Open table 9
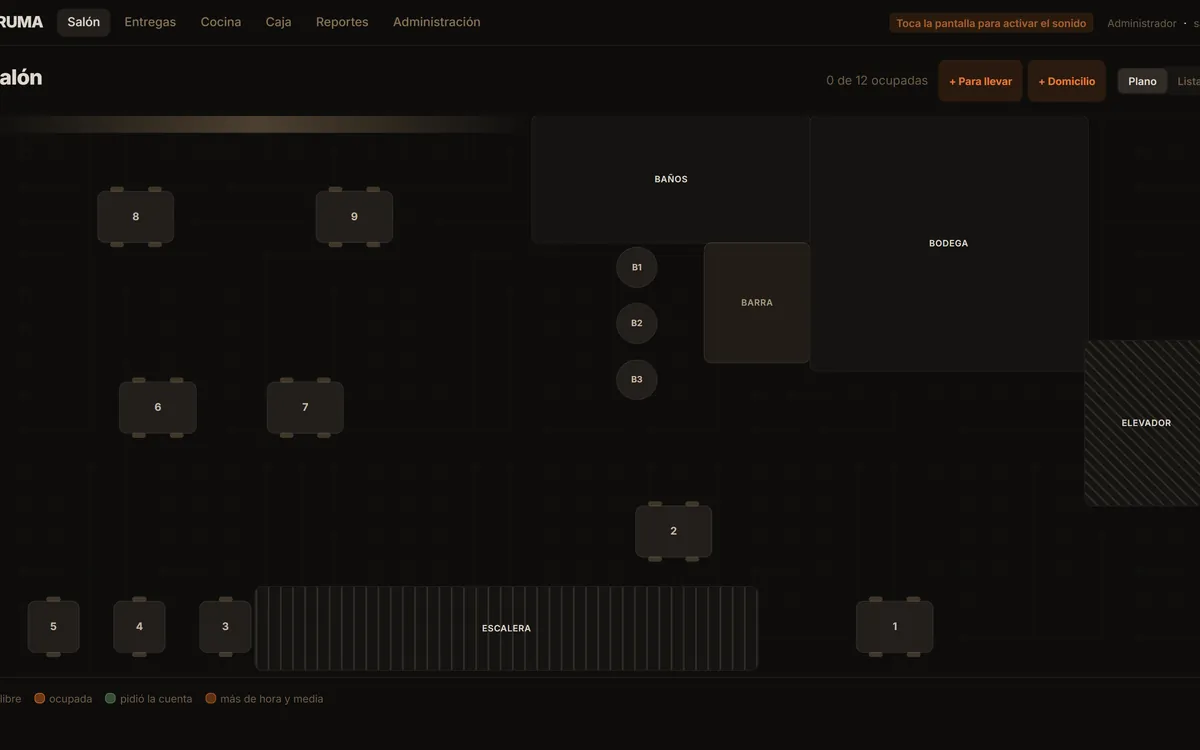The height and width of the screenshot is (750, 1200). point(354,217)
